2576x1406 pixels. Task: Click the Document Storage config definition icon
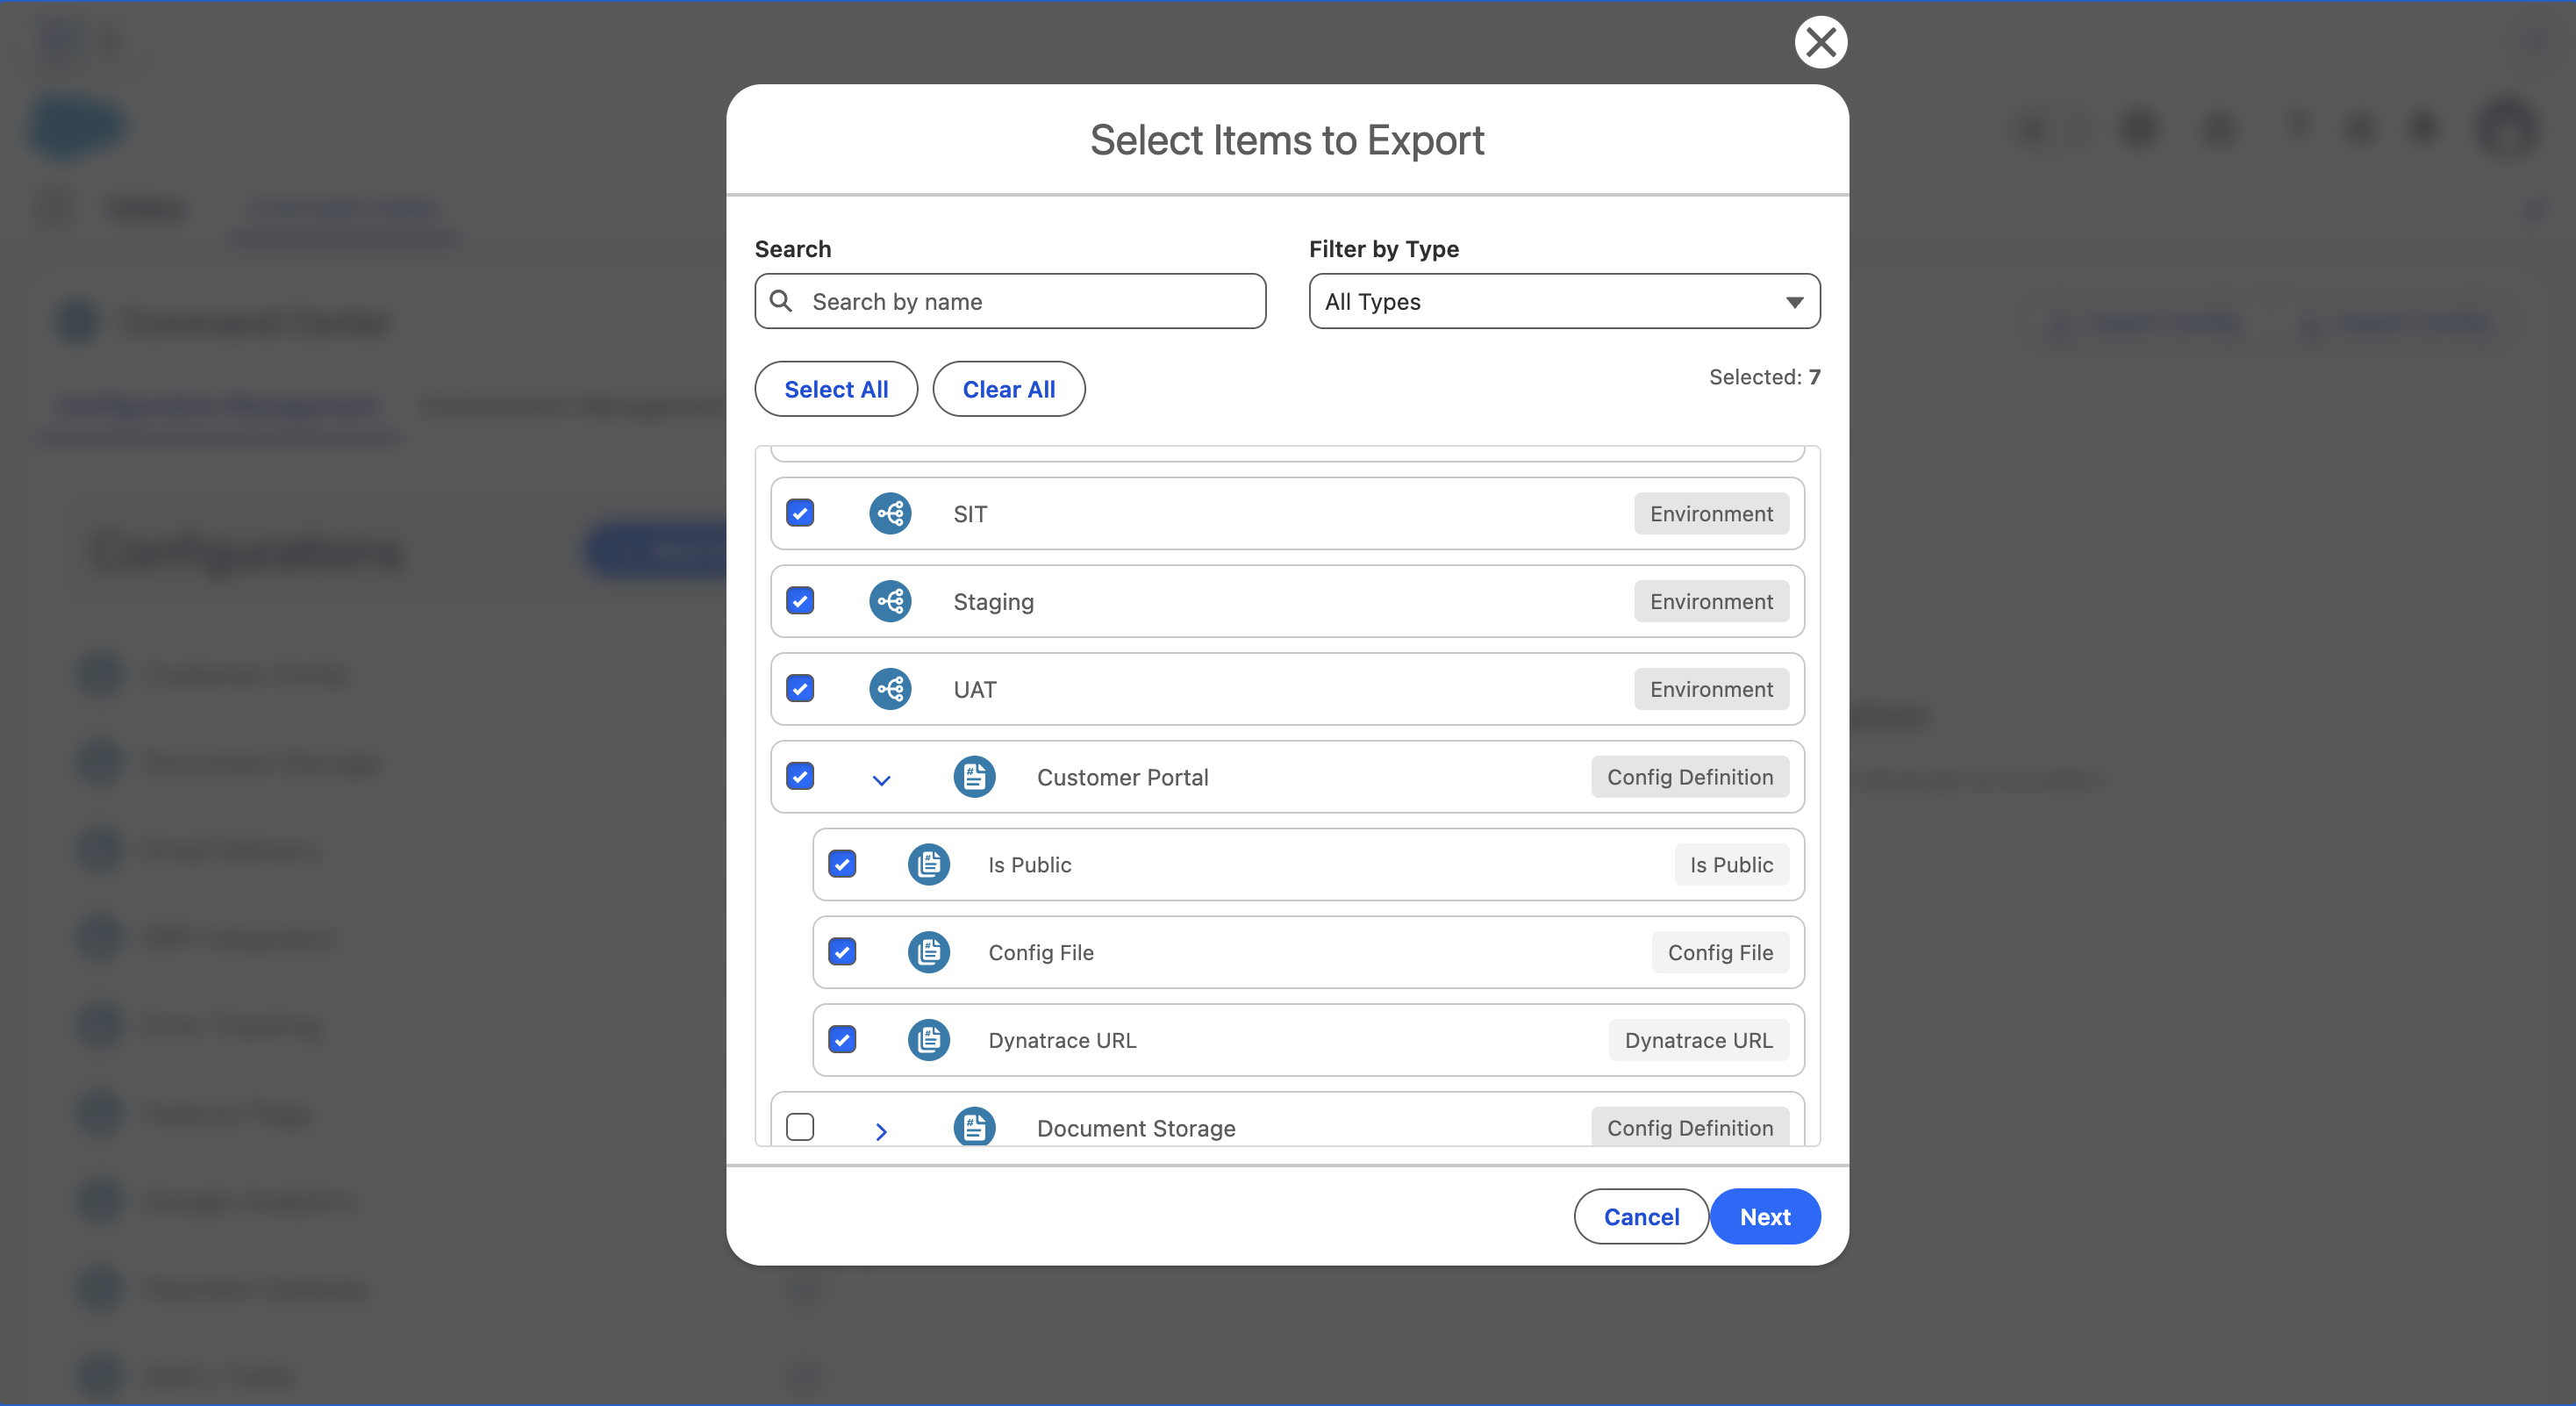(x=975, y=1126)
